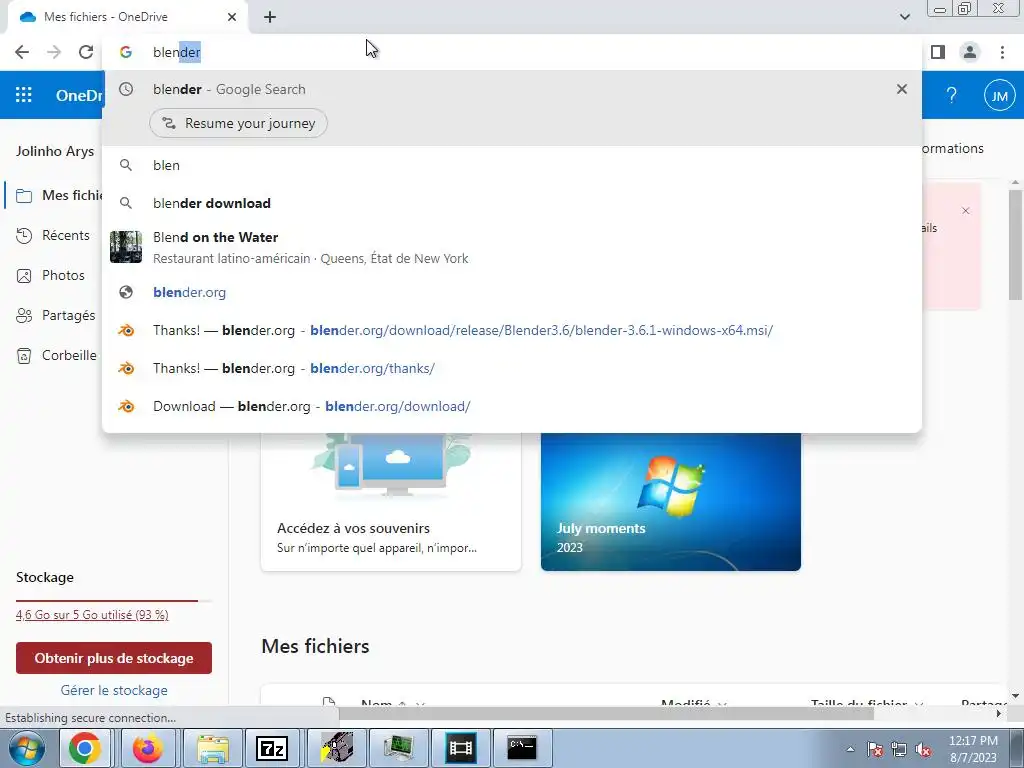Click the Blend on the Water thumbnail
Image resolution: width=1024 pixels, height=768 pixels.
(x=125, y=247)
